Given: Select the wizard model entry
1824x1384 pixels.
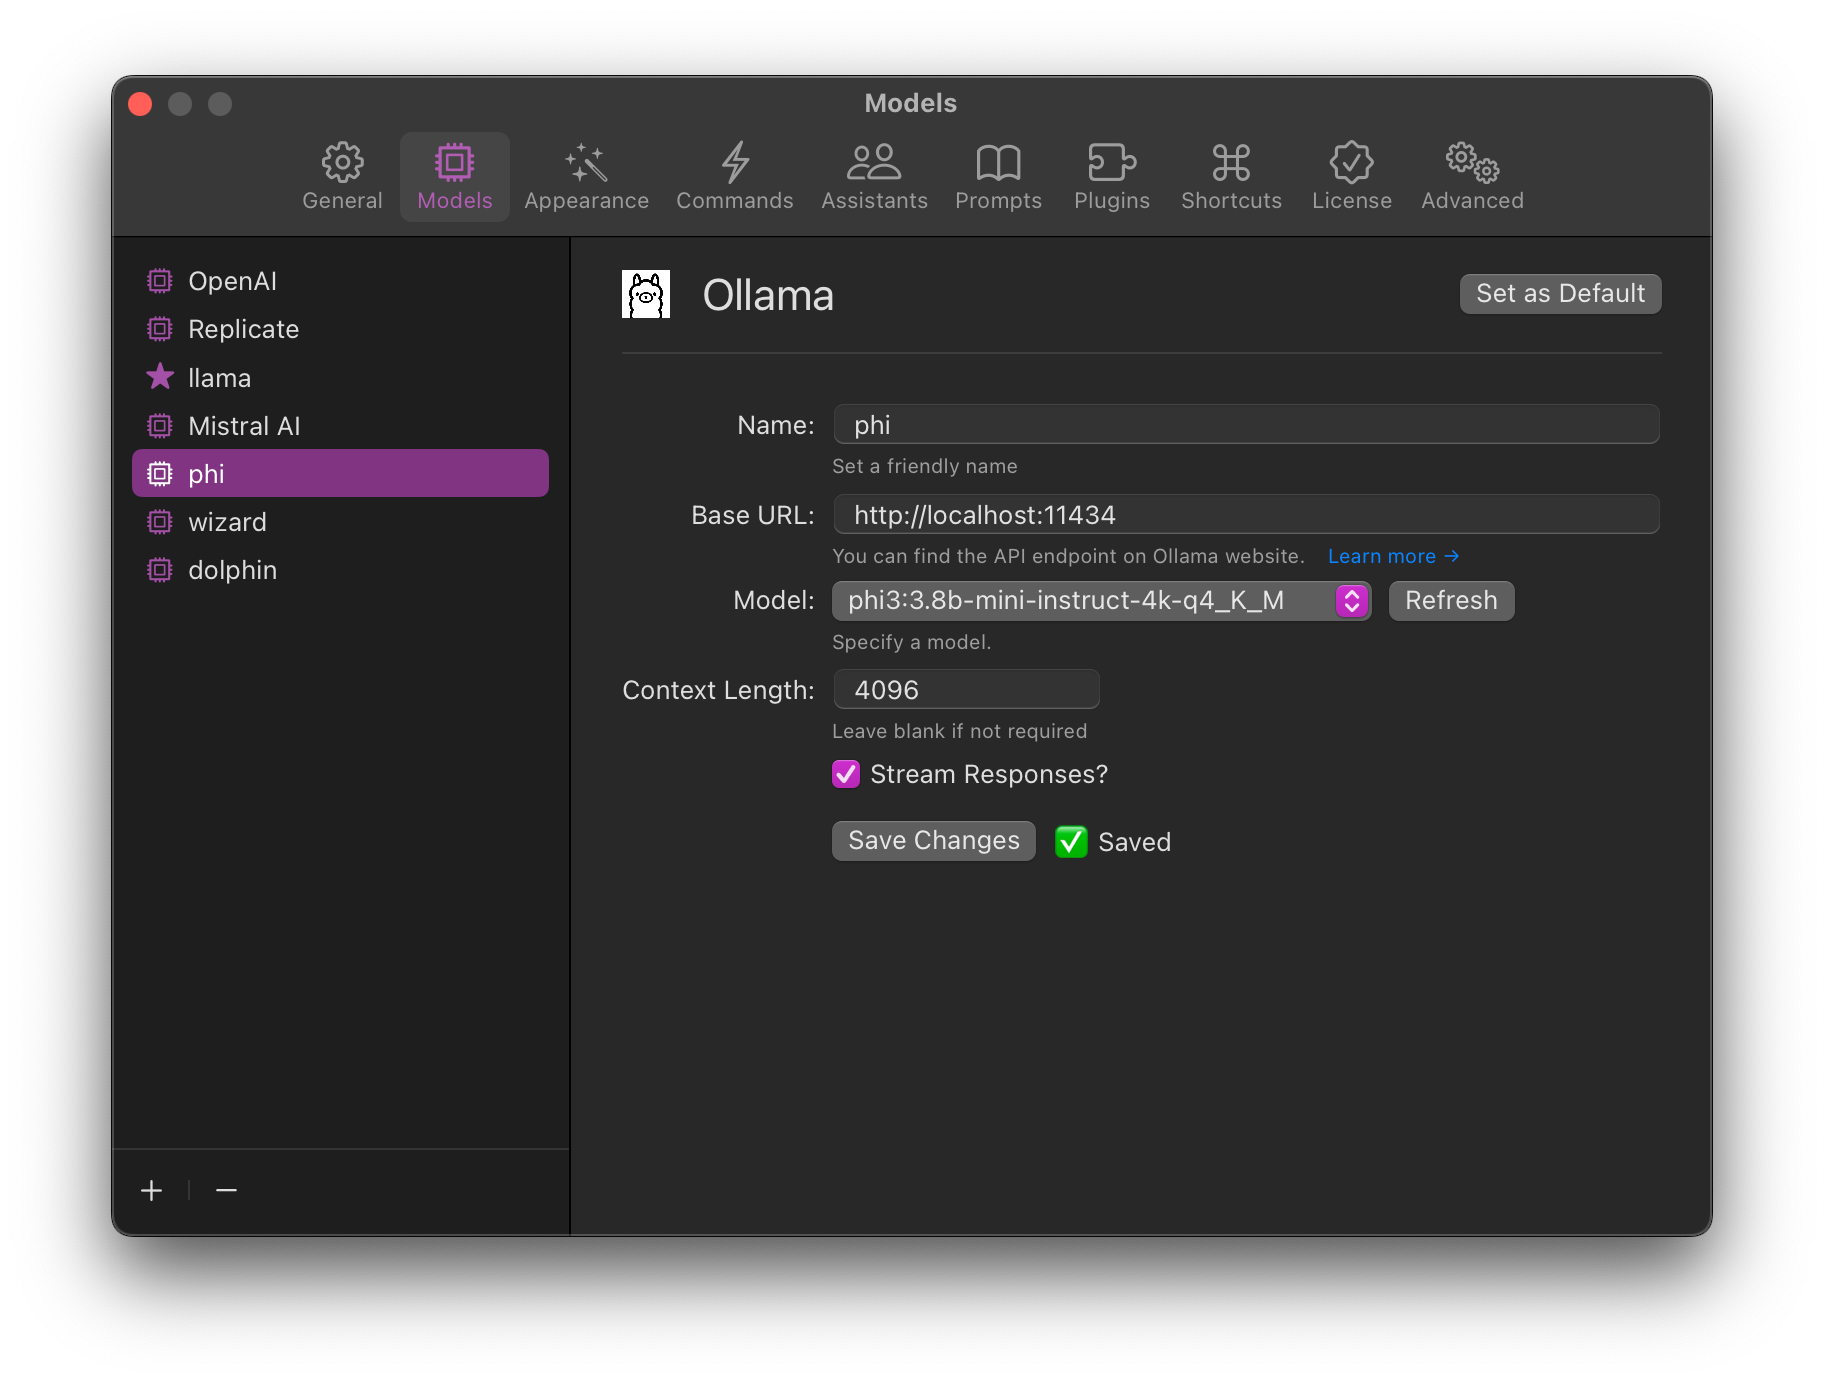Looking at the screenshot, I should pyautogui.click(x=340, y=521).
